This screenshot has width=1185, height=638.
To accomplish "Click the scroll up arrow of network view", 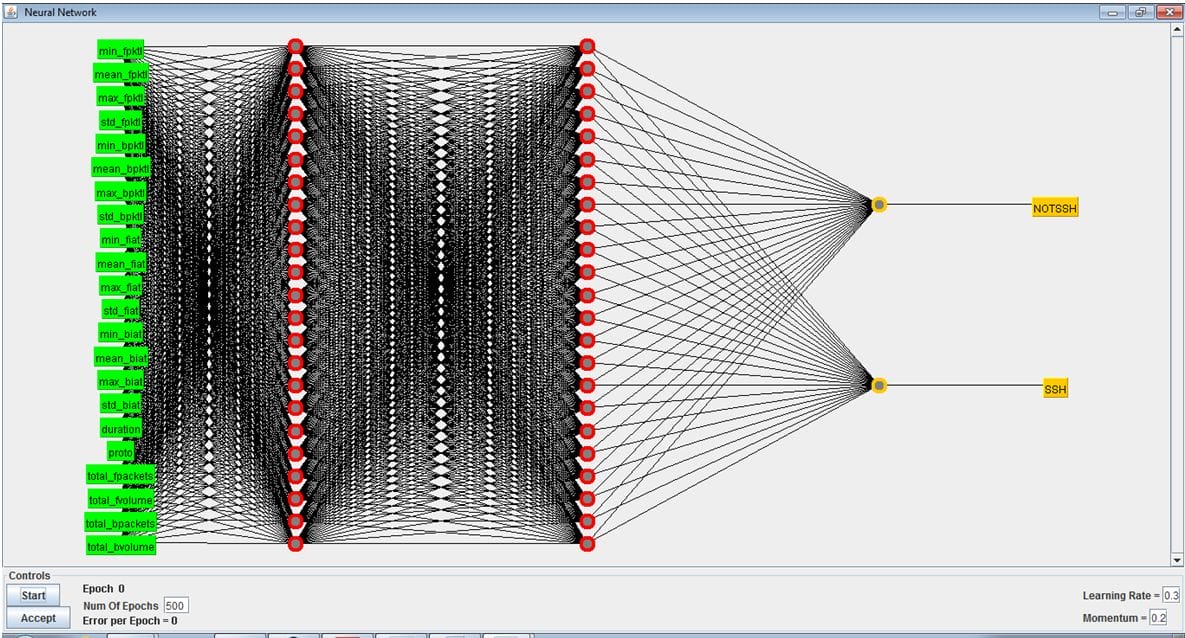I will coord(1177,29).
